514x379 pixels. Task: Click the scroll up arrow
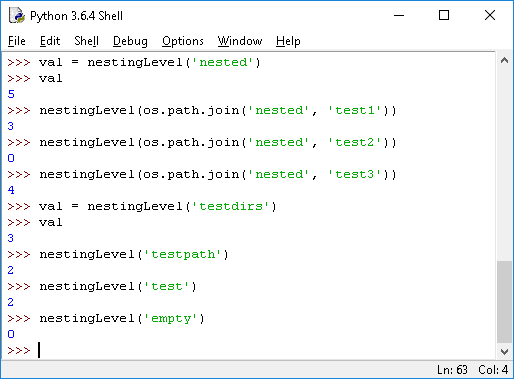(x=504, y=60)
